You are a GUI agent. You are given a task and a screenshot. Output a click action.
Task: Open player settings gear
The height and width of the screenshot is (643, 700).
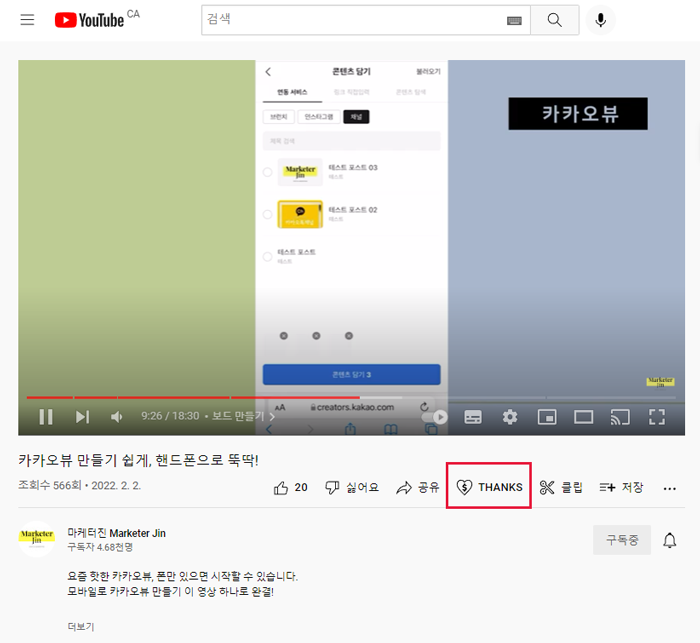tap(510, 417)
